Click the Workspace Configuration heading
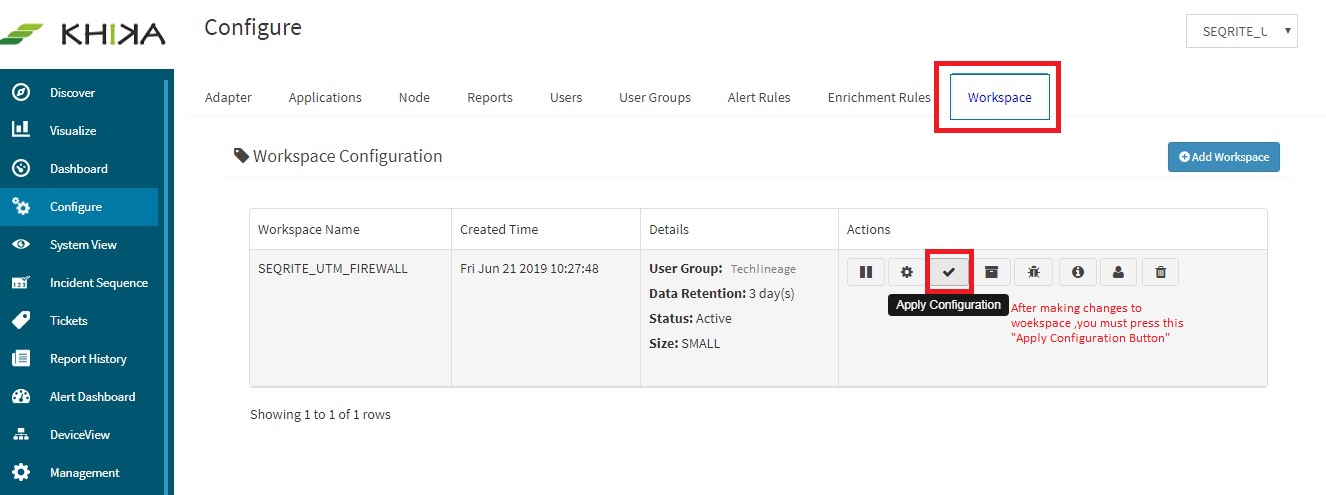This screenshot has height=495, width=1326. pyautogui.click(x=338, y=156)
